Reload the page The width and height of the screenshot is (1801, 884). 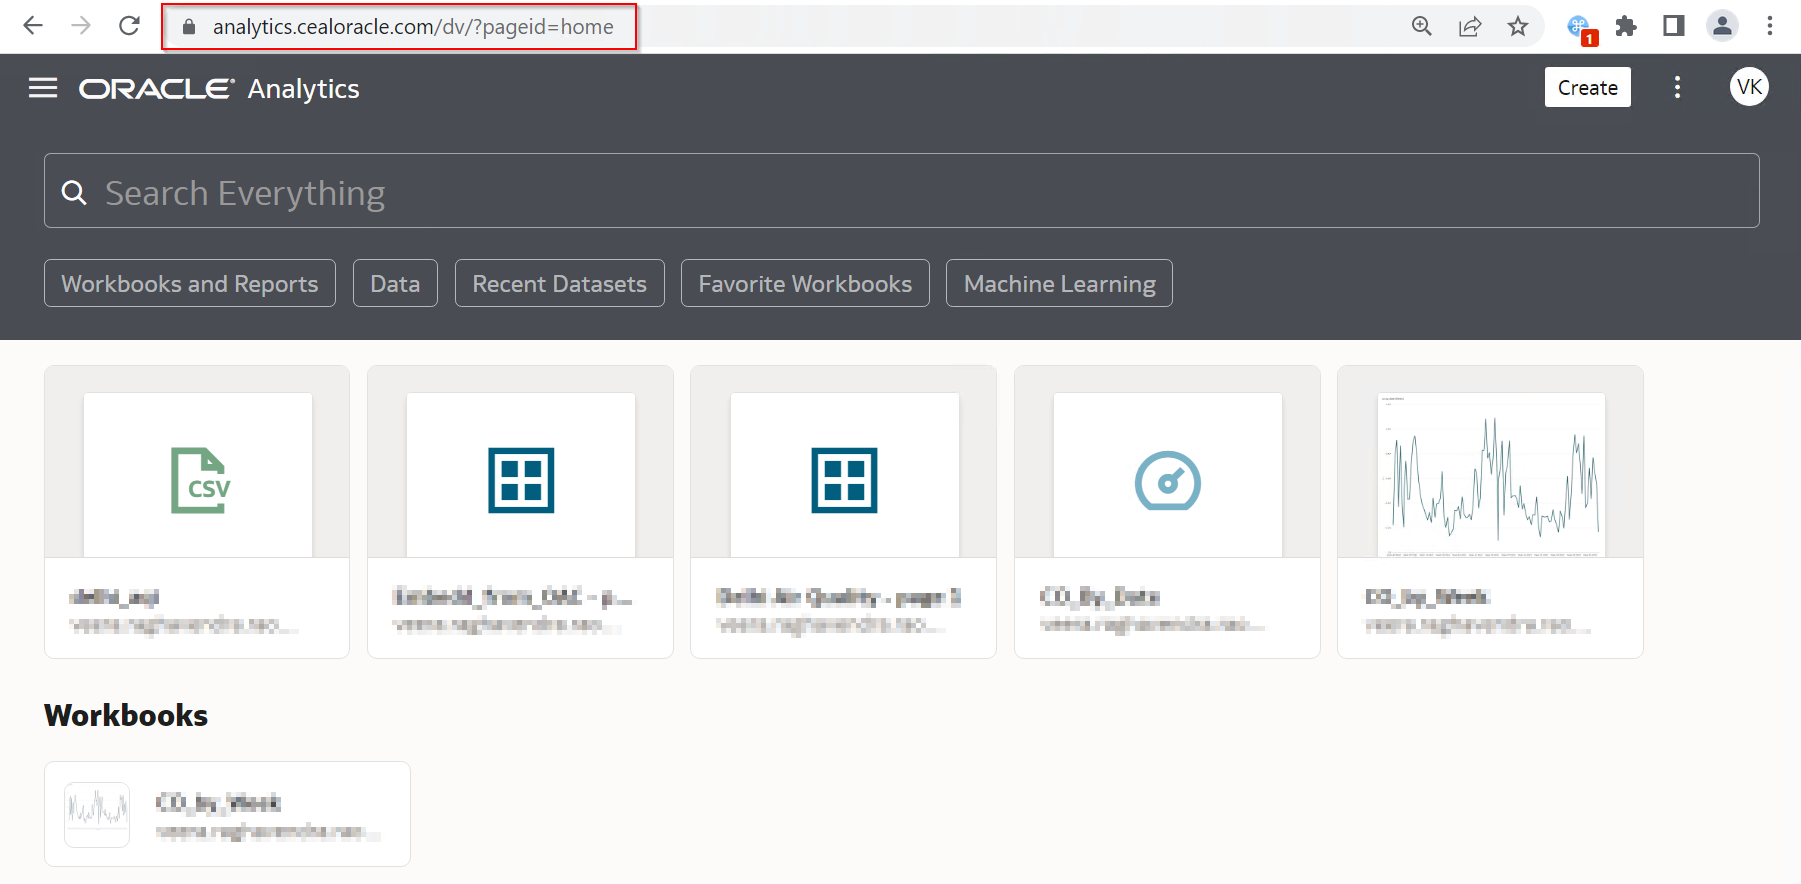129,26
